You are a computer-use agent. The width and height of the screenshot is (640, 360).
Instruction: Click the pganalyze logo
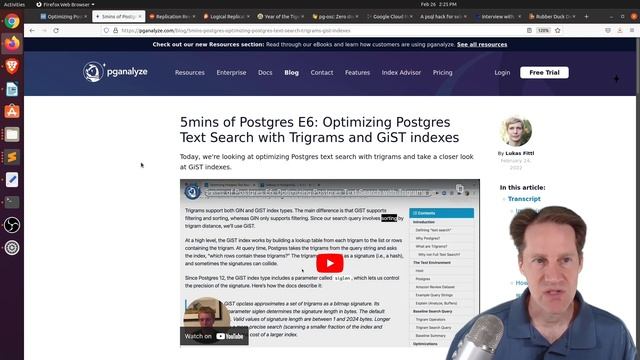(115, 72)
